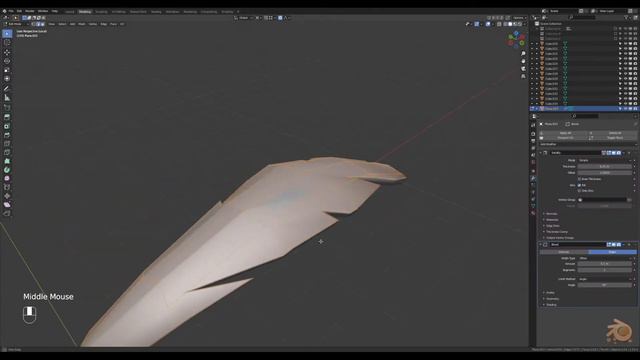Viewport: 640px width, 360px height.
Task: Select the Select Box tool
Action: pyautogui.click(x=7, y=33)
